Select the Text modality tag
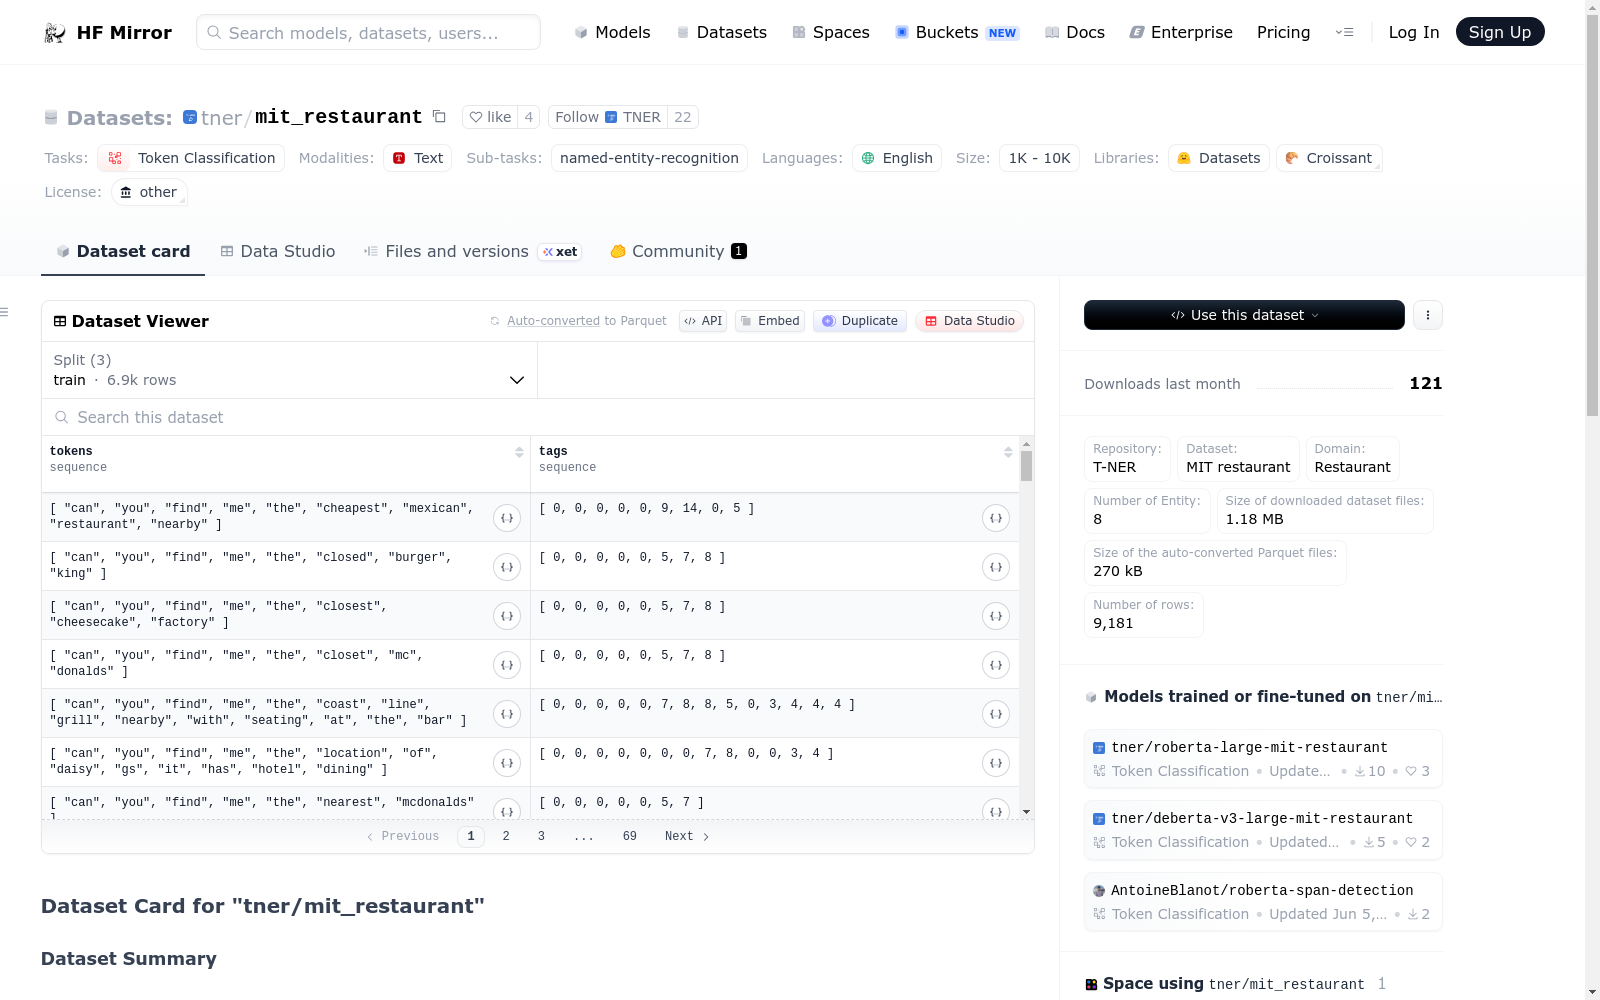 [x=418, y=158]
